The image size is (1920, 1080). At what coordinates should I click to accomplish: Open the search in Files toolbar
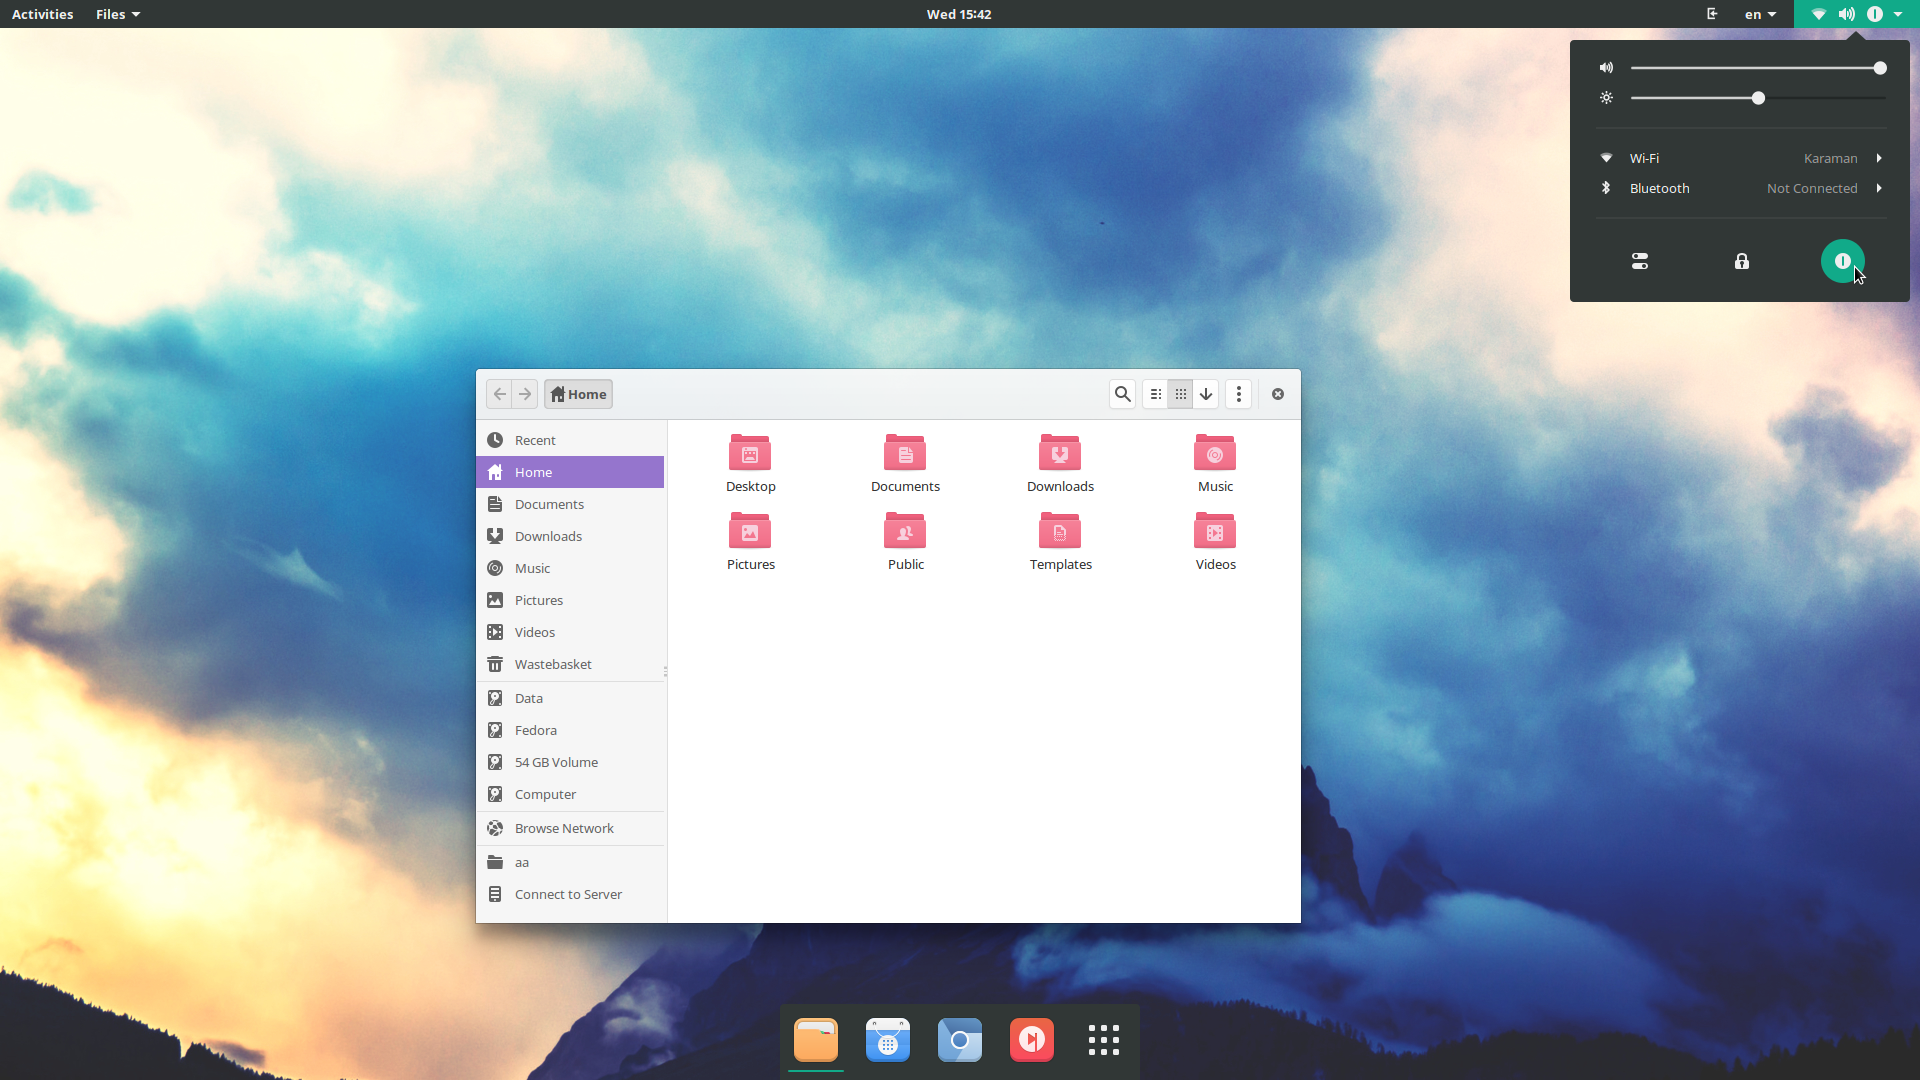pos(1122,394)
